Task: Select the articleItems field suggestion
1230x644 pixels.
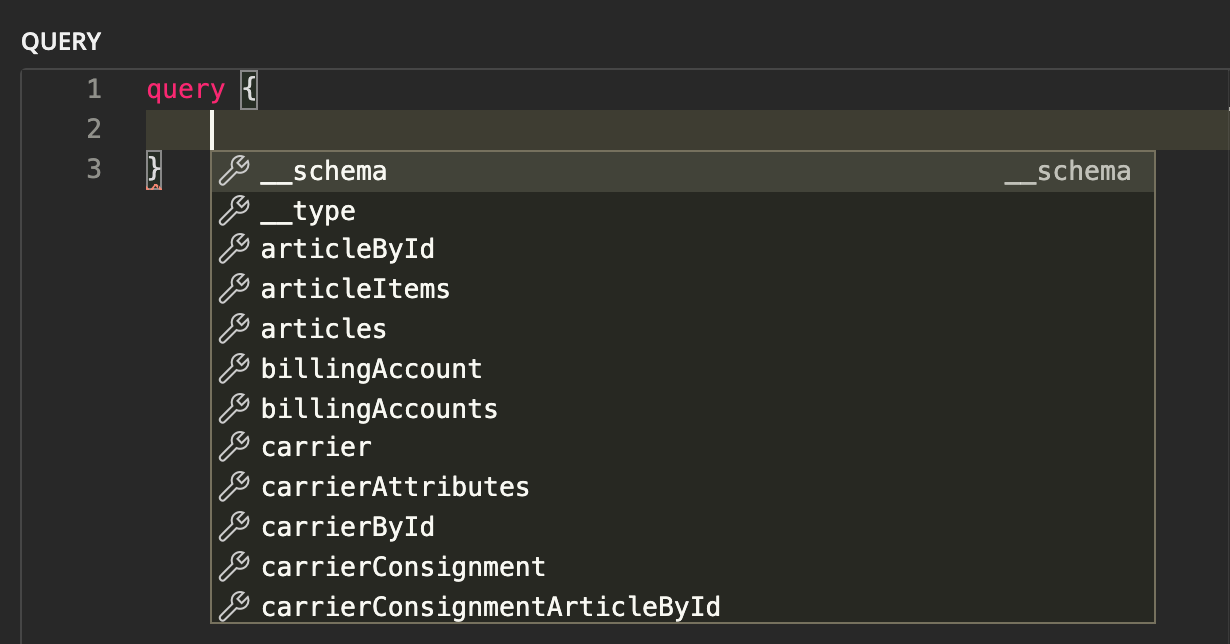Action: pyautogui.click(x=355, y=290)
